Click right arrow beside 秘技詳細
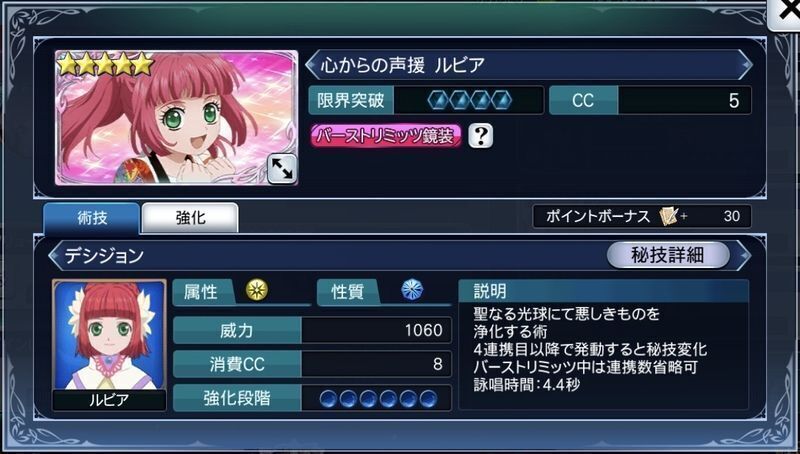This screenshot has height=454, width=800. pos(744,255)
